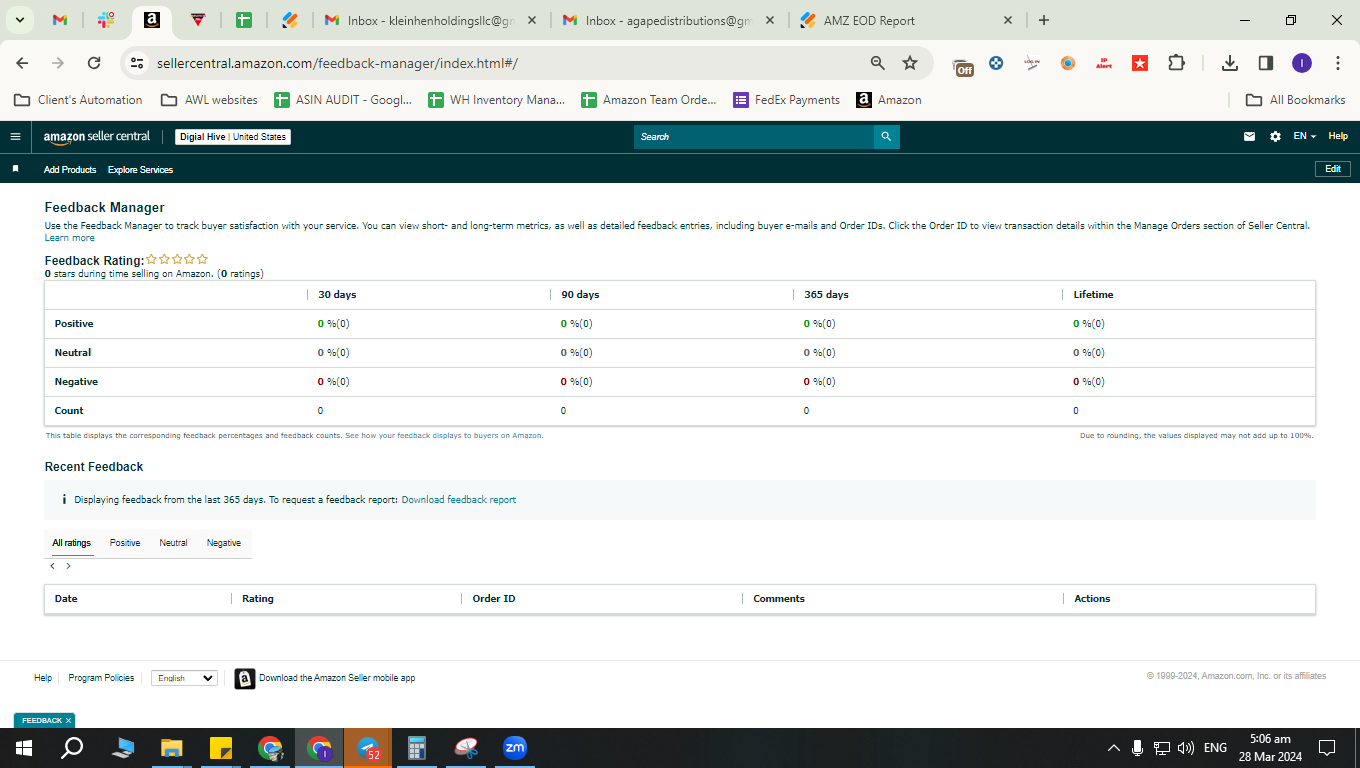This screenshot has height=768, width=1360.
Task: Open the Chrome extensions puzzle icon
Action: [1176, 63]
